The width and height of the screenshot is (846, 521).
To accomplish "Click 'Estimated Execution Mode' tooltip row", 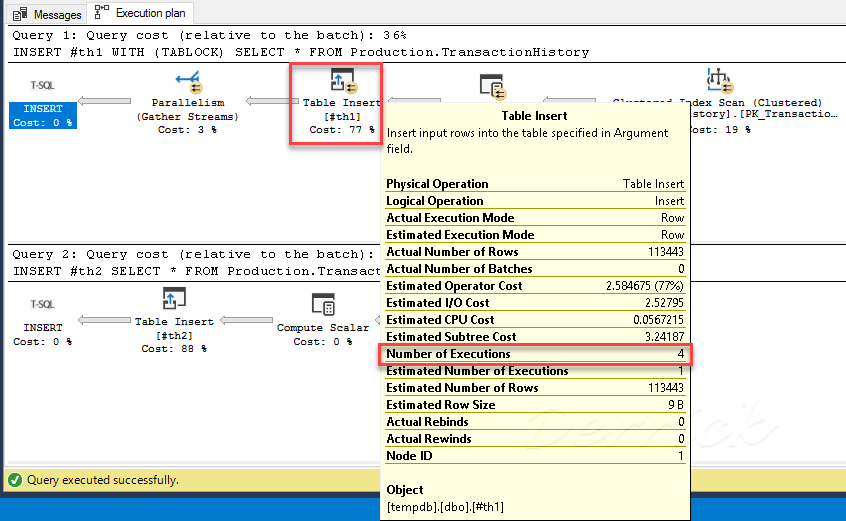I will click(535, 235).
